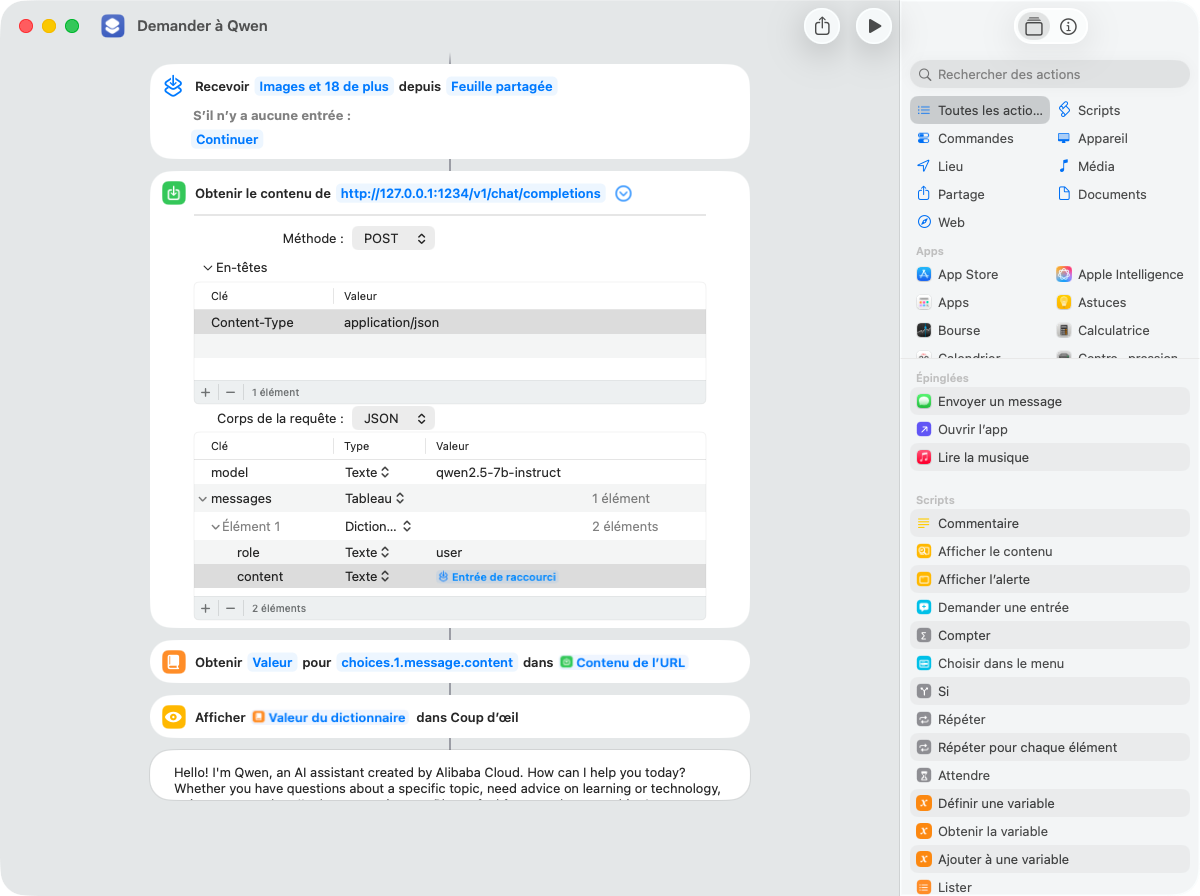Select the Commandes category

point(965,138)
